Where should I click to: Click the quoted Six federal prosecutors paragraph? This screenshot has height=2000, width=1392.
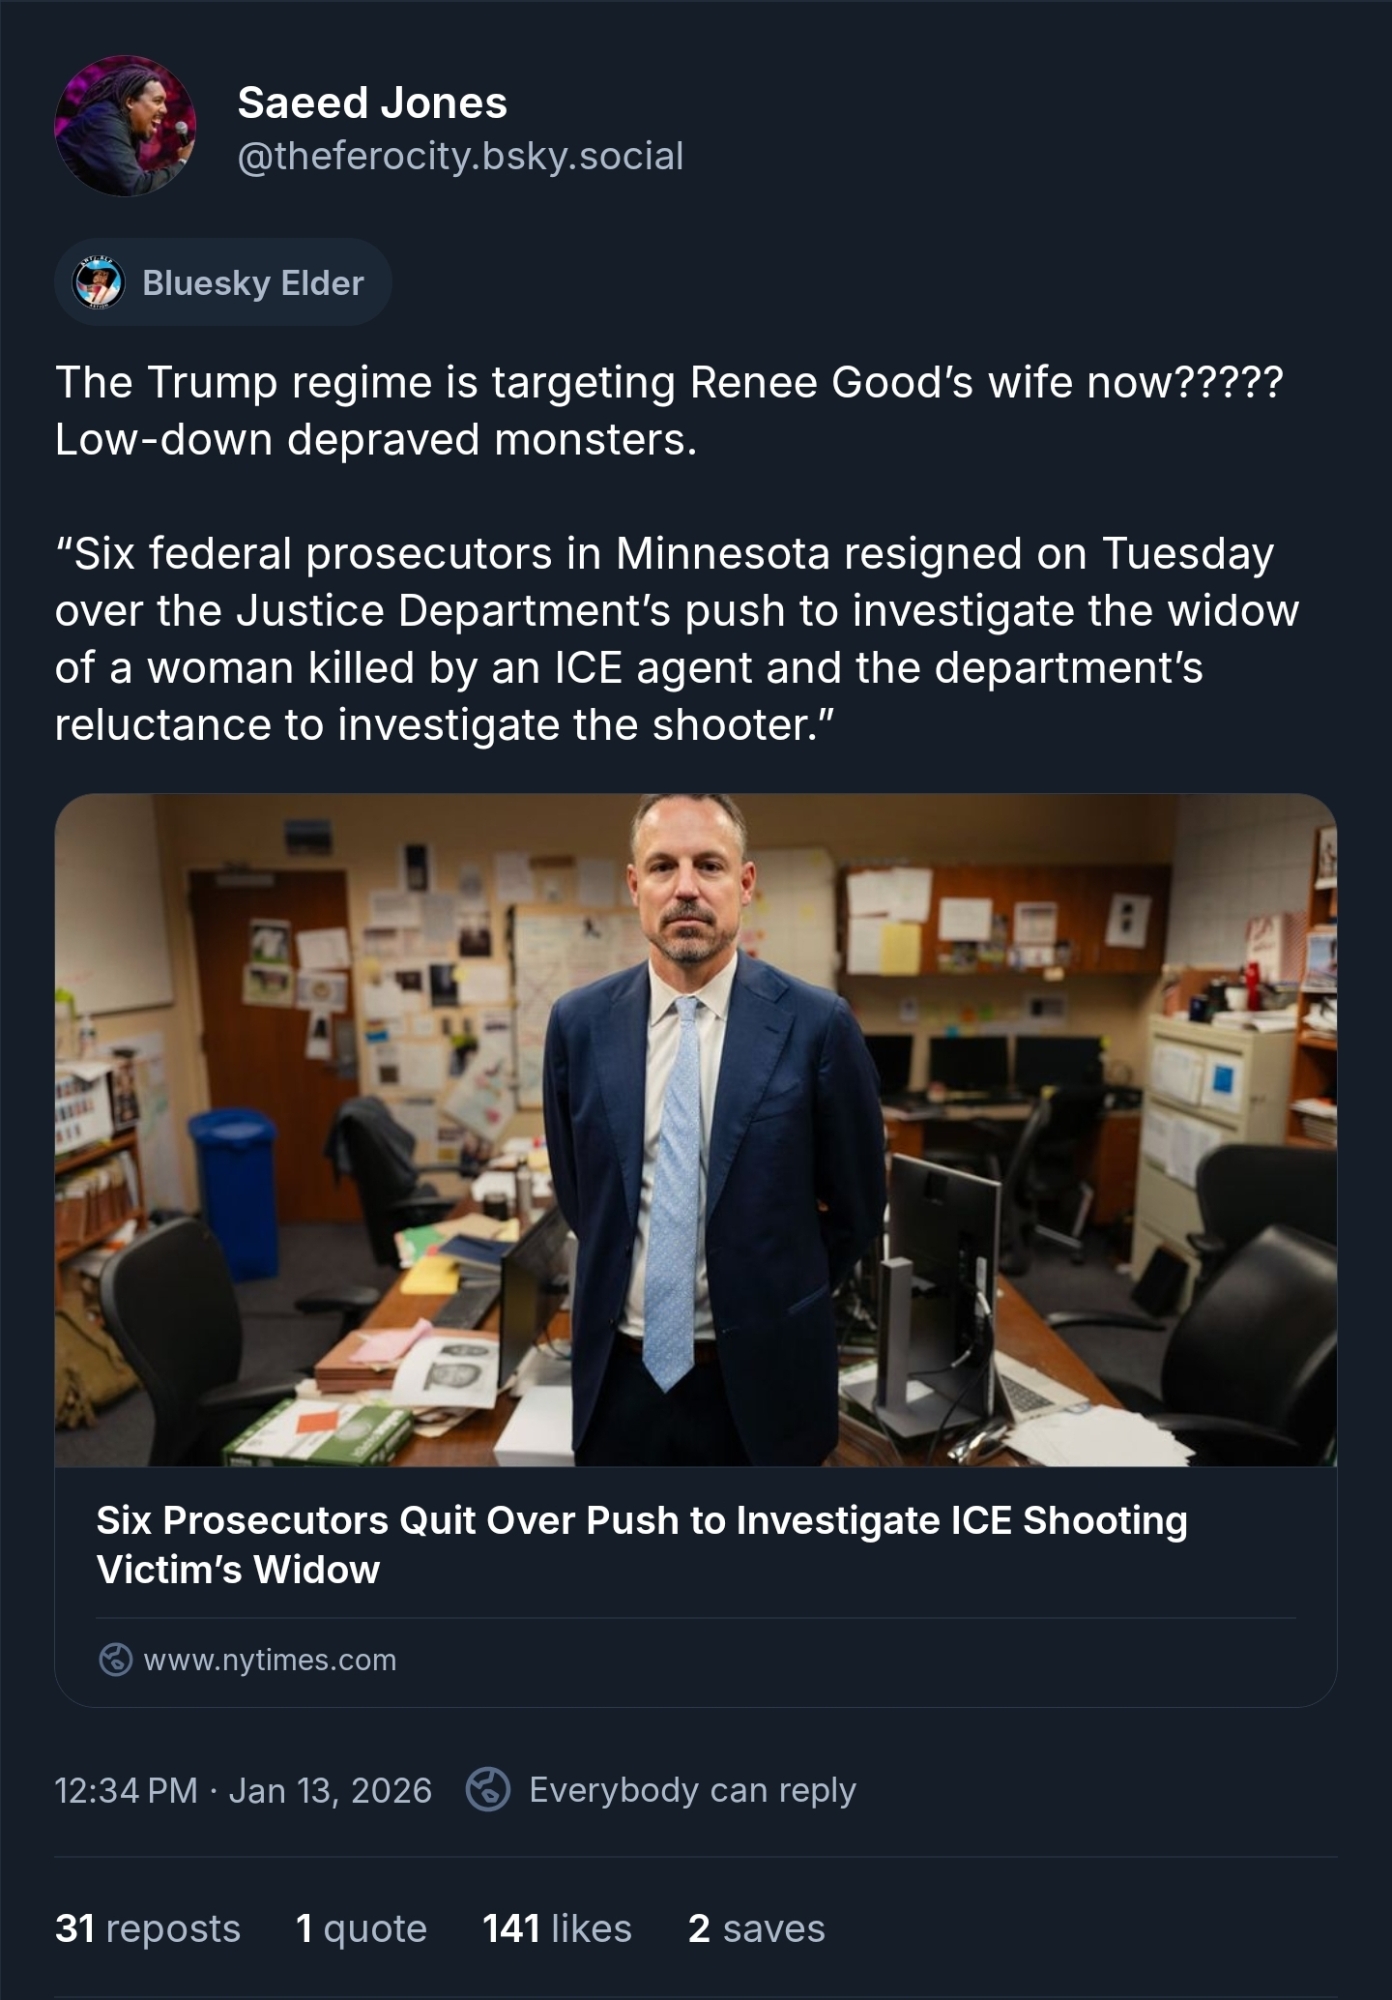[x=677, y=639]
